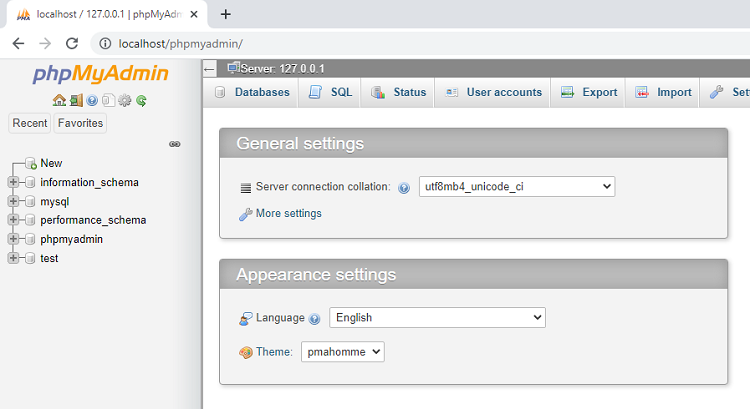This screenshot has width=750, height=409.
Task: Click the Server connection collation label
Action: pyautogui.click(x=323, y=187)
